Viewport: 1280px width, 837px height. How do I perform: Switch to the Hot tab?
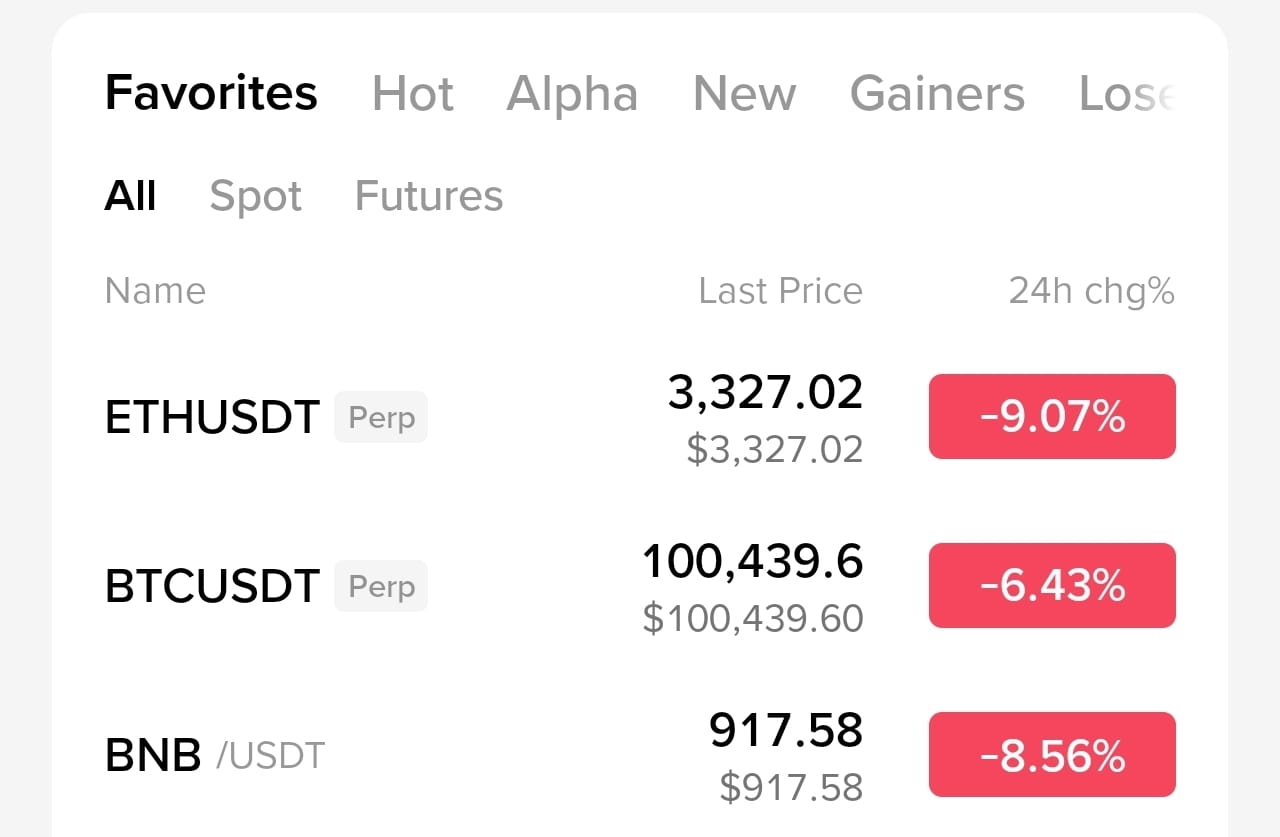[x=412, y=94]
